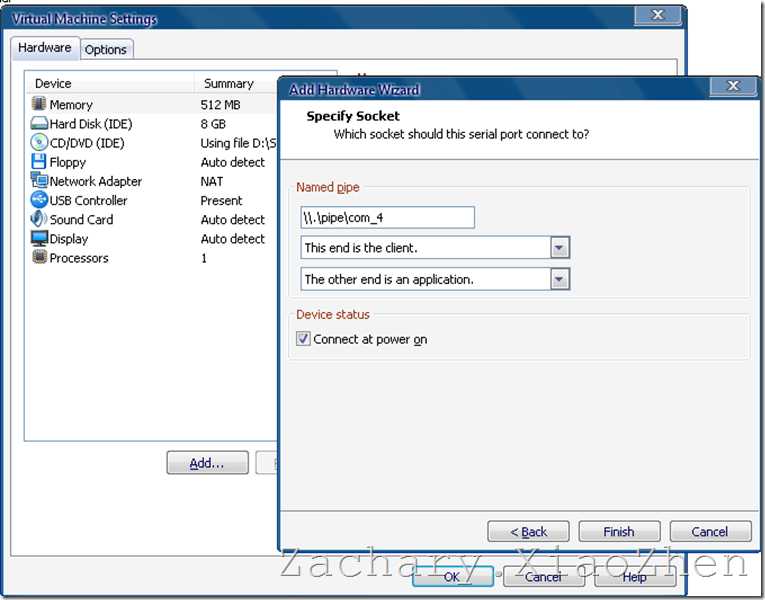This screenshot has height=600, width=765.
Task: Switch to the Options tab
Action: (x=105, y=49)
